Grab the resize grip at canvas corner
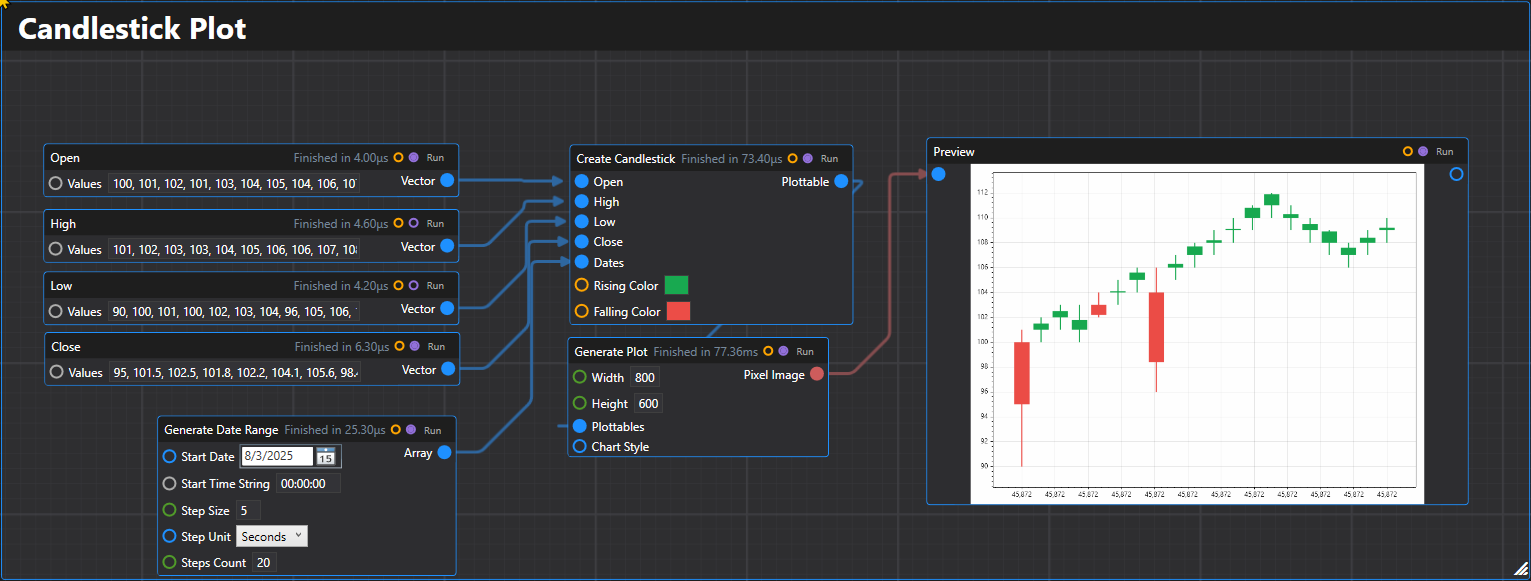The width and height of the screenshot is (1531, 581). [x=1520, y=569]
